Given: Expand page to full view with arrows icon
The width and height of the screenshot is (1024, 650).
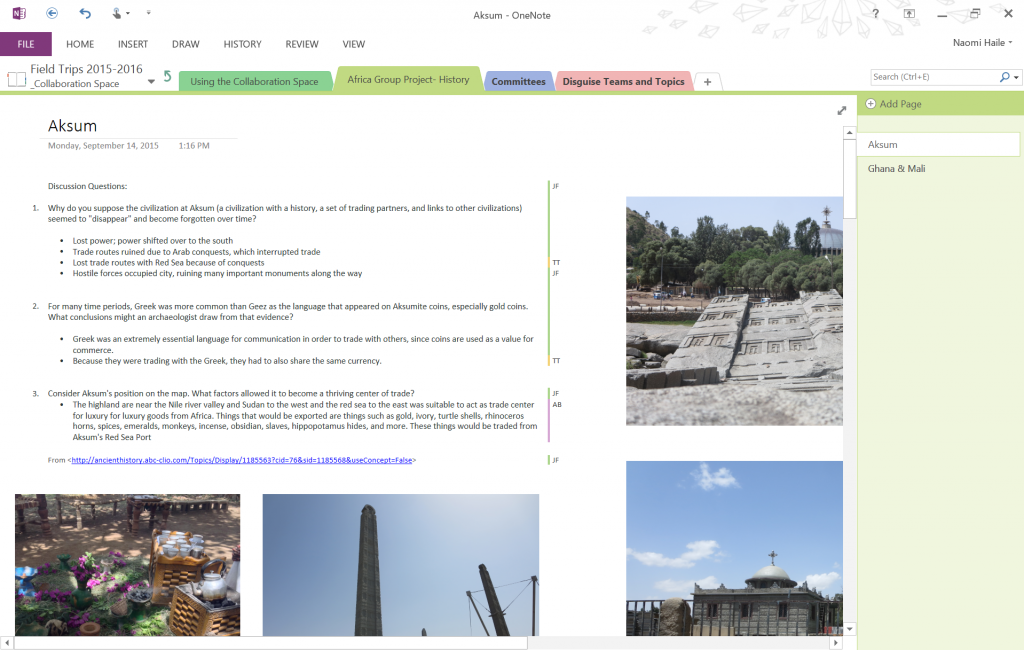Looking at the screenshot, I should (x=842, y=111).
